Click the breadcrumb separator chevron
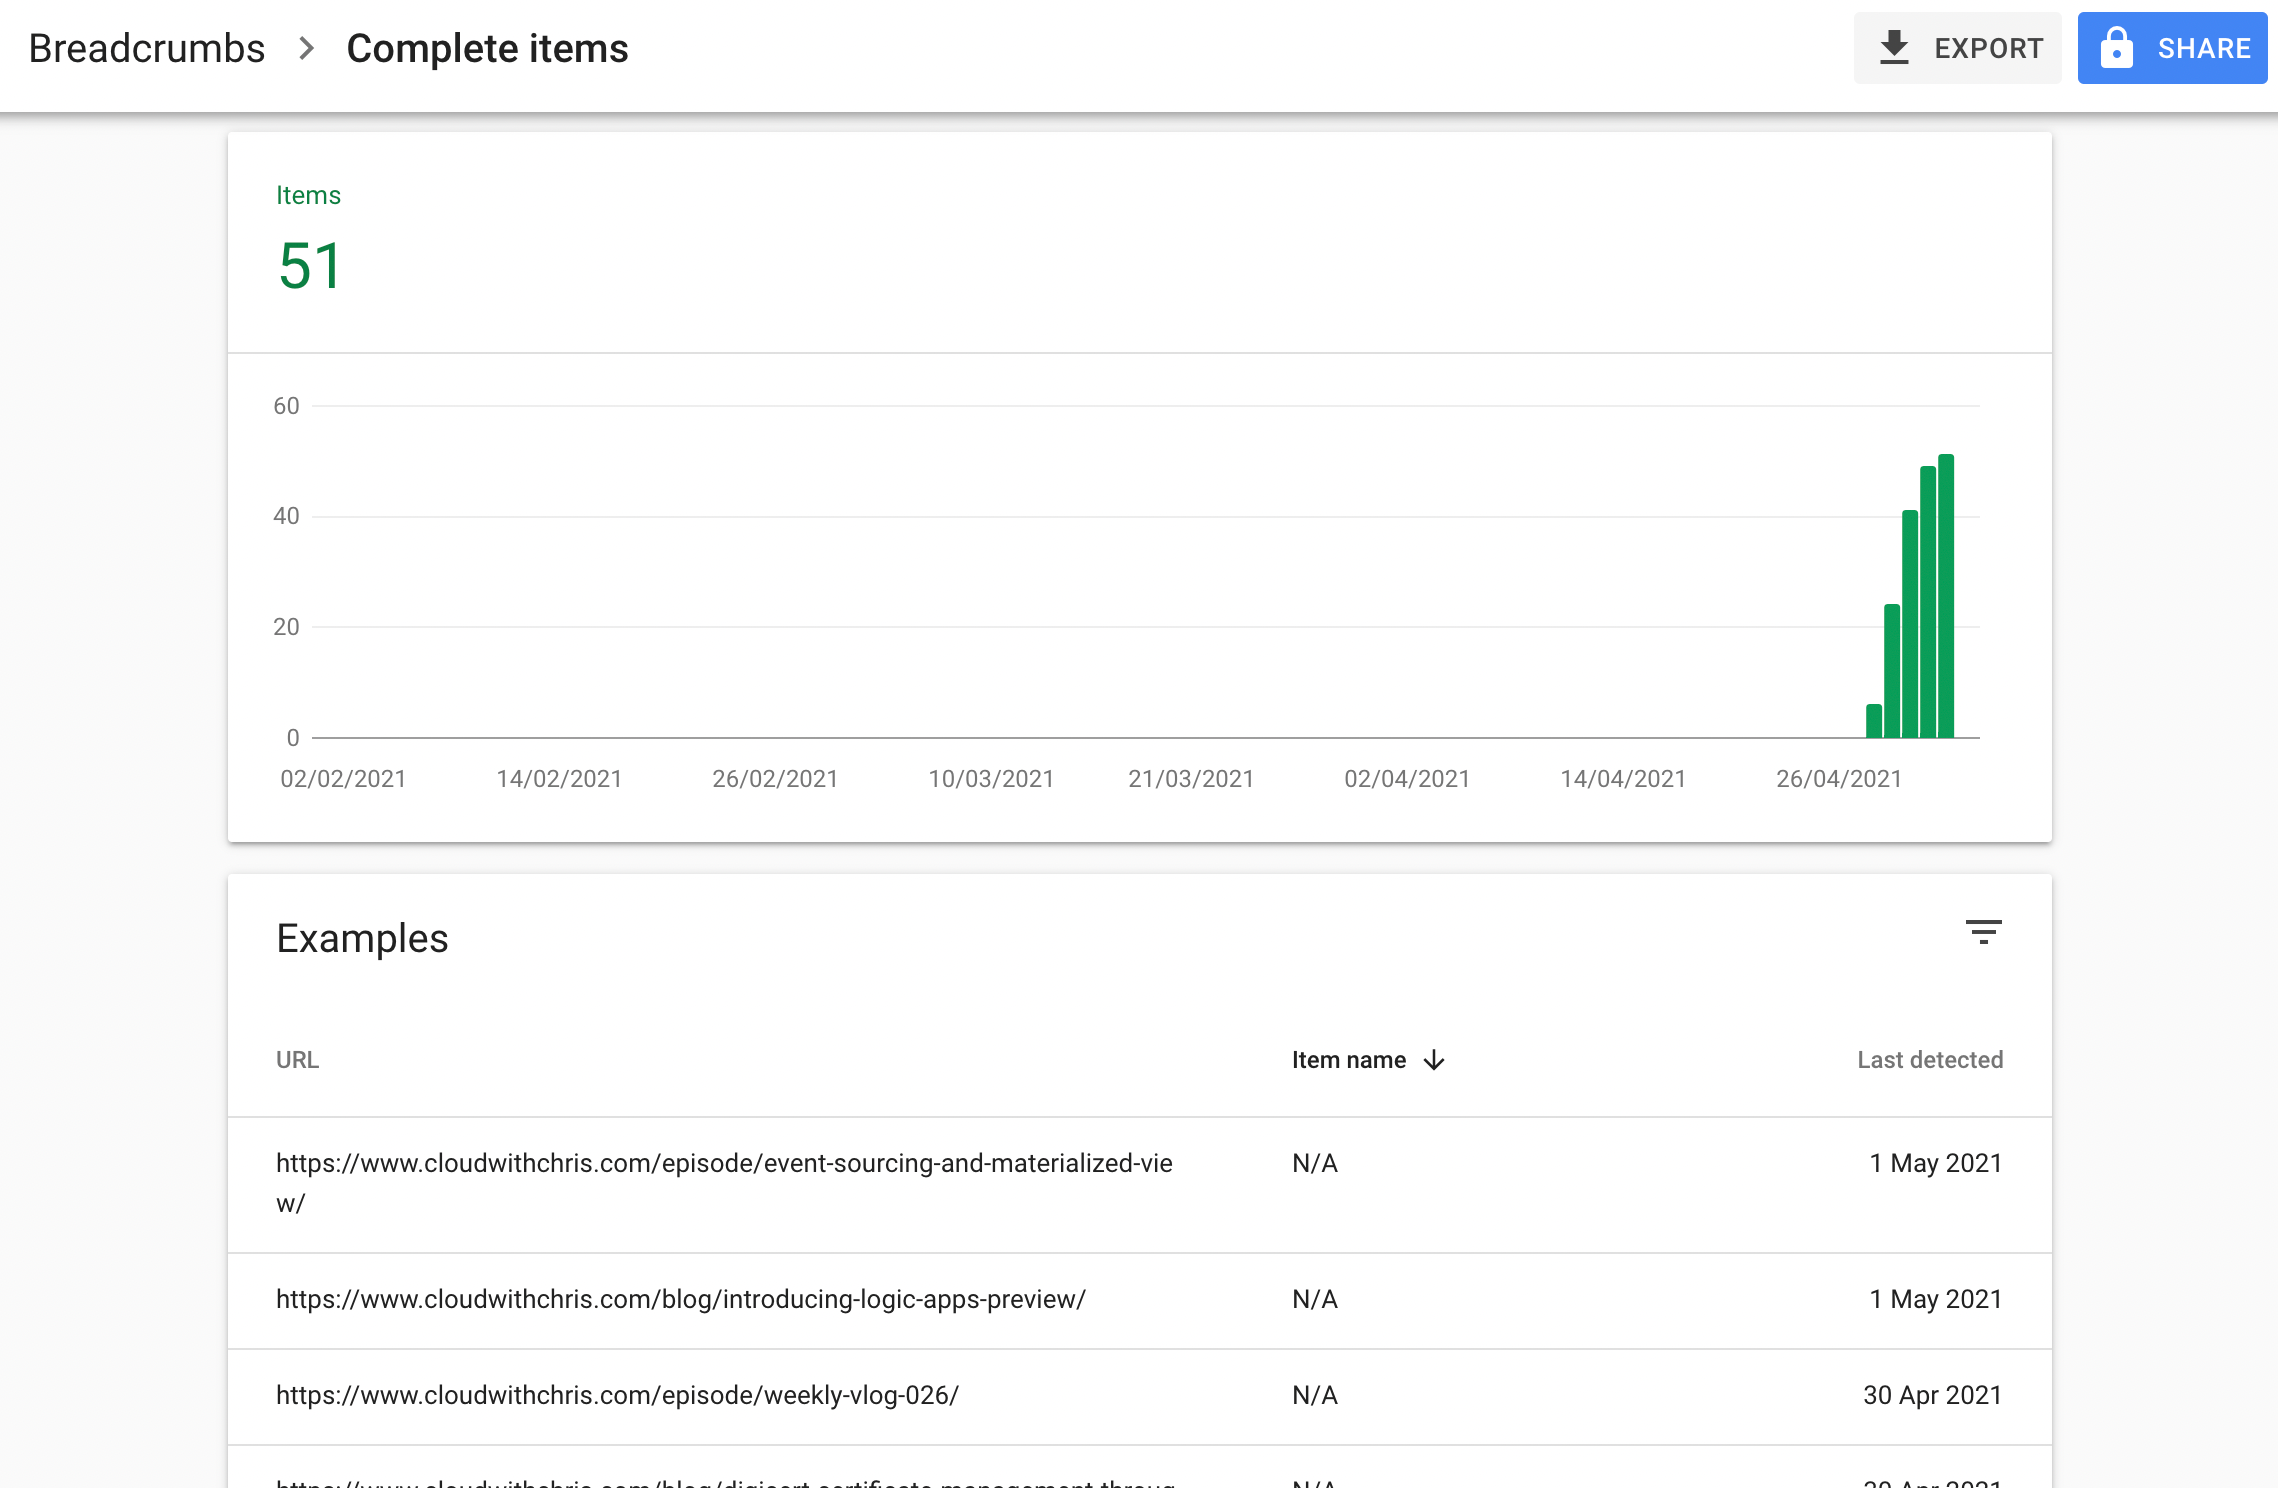The height and width of the screenshot is (1488, 2278). (305, 47)
